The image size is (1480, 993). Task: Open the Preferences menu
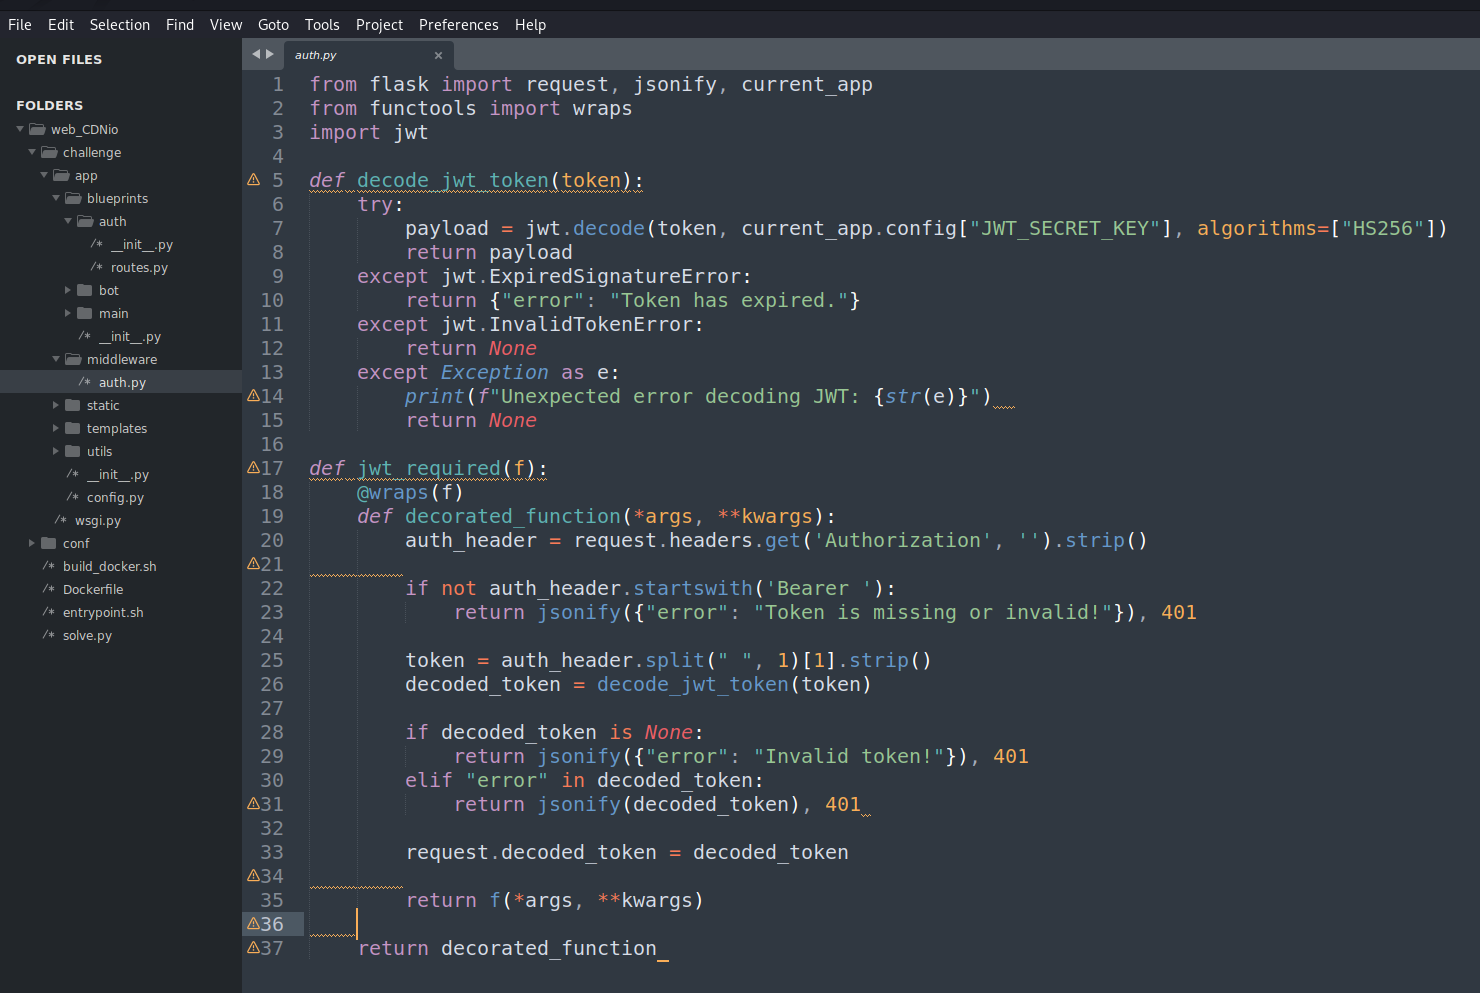[458, 25]
